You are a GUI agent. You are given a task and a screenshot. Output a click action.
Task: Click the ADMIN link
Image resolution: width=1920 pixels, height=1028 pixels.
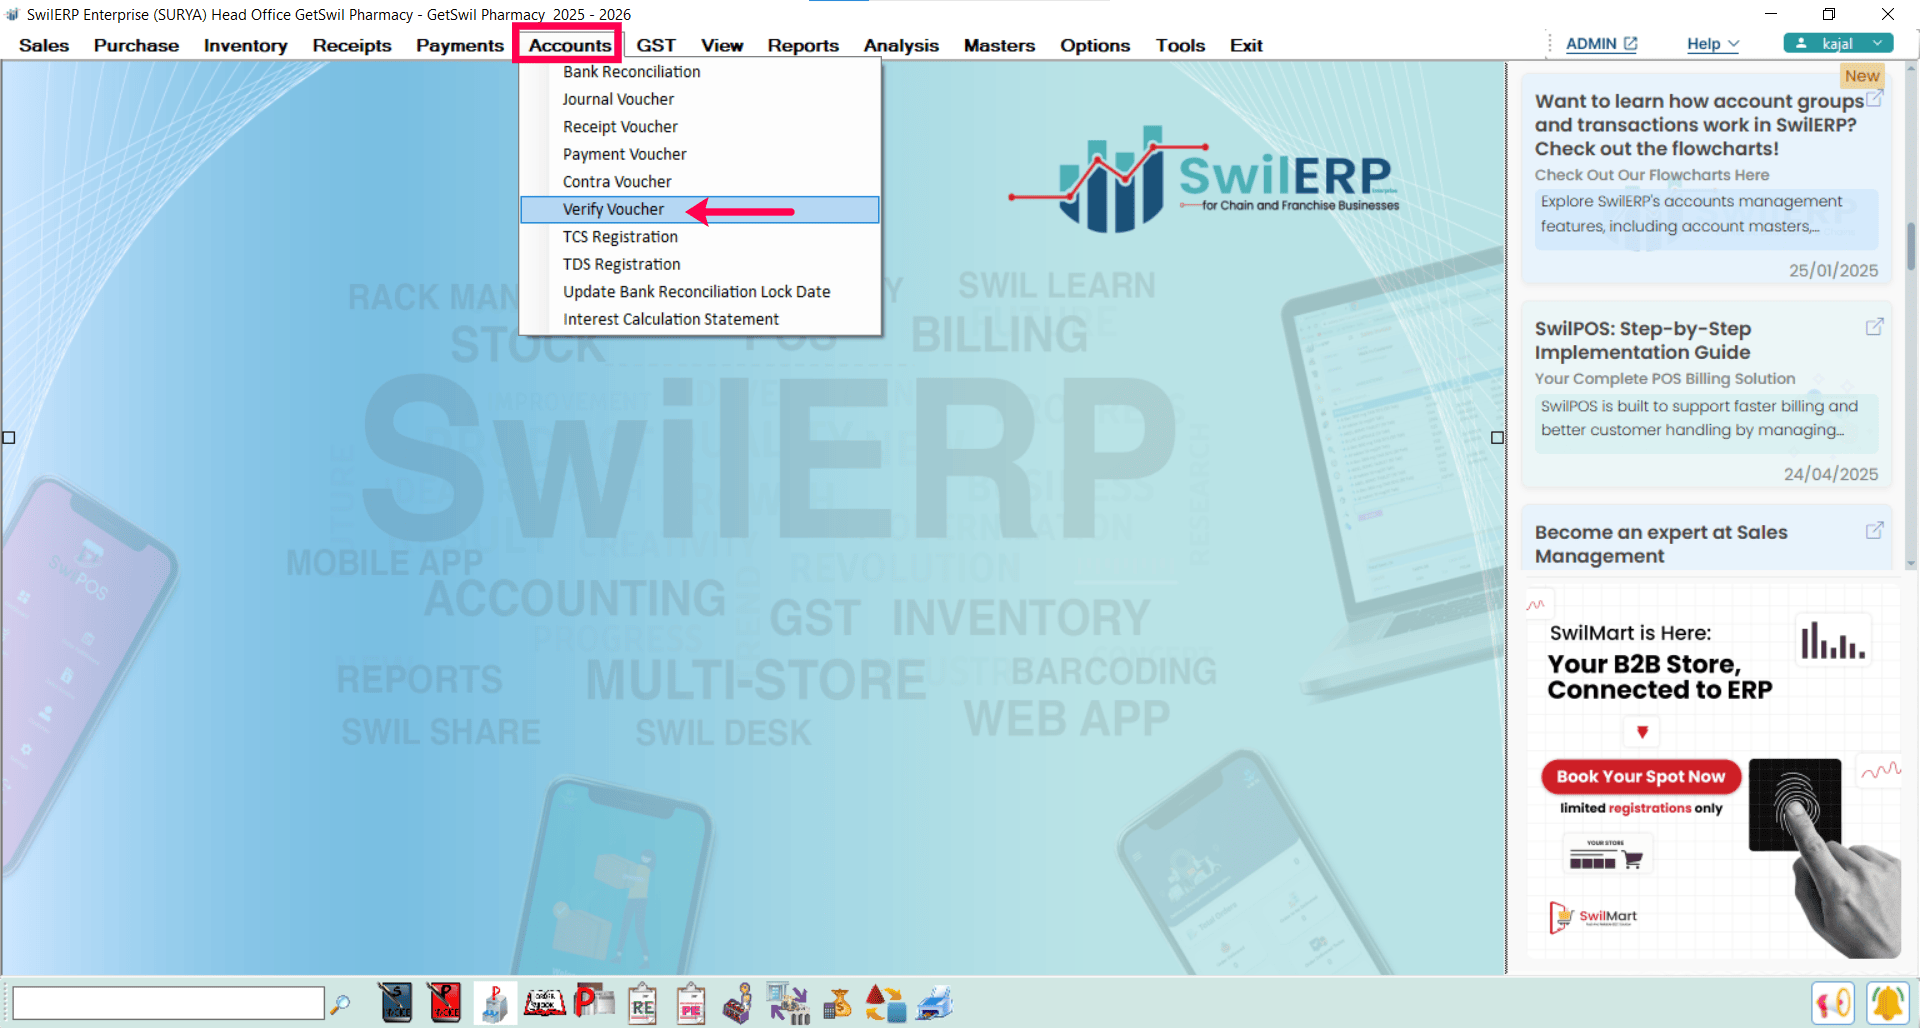pos(1591,44)
